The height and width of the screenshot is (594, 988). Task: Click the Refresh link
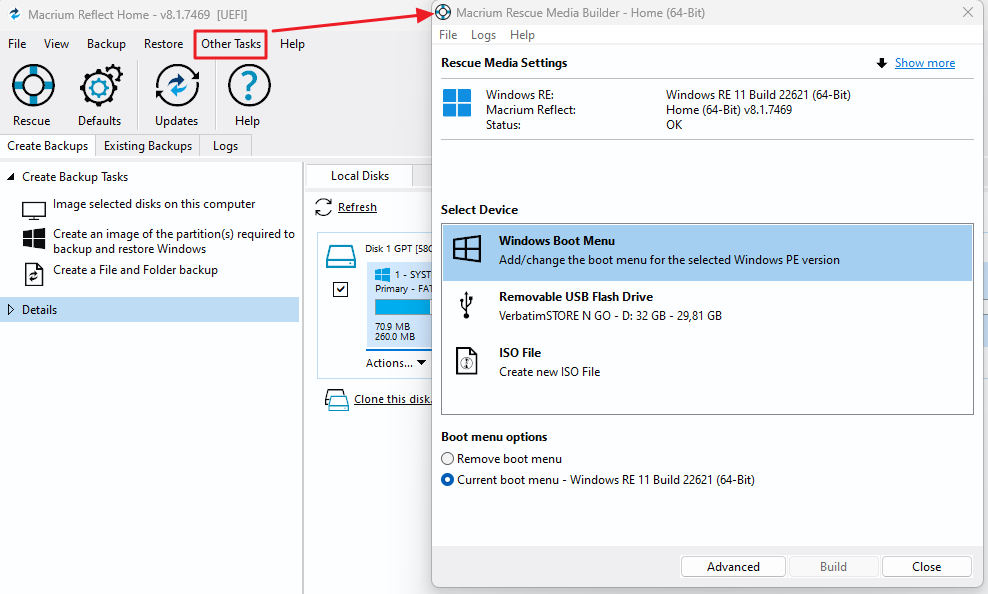[x=357, y=207]
